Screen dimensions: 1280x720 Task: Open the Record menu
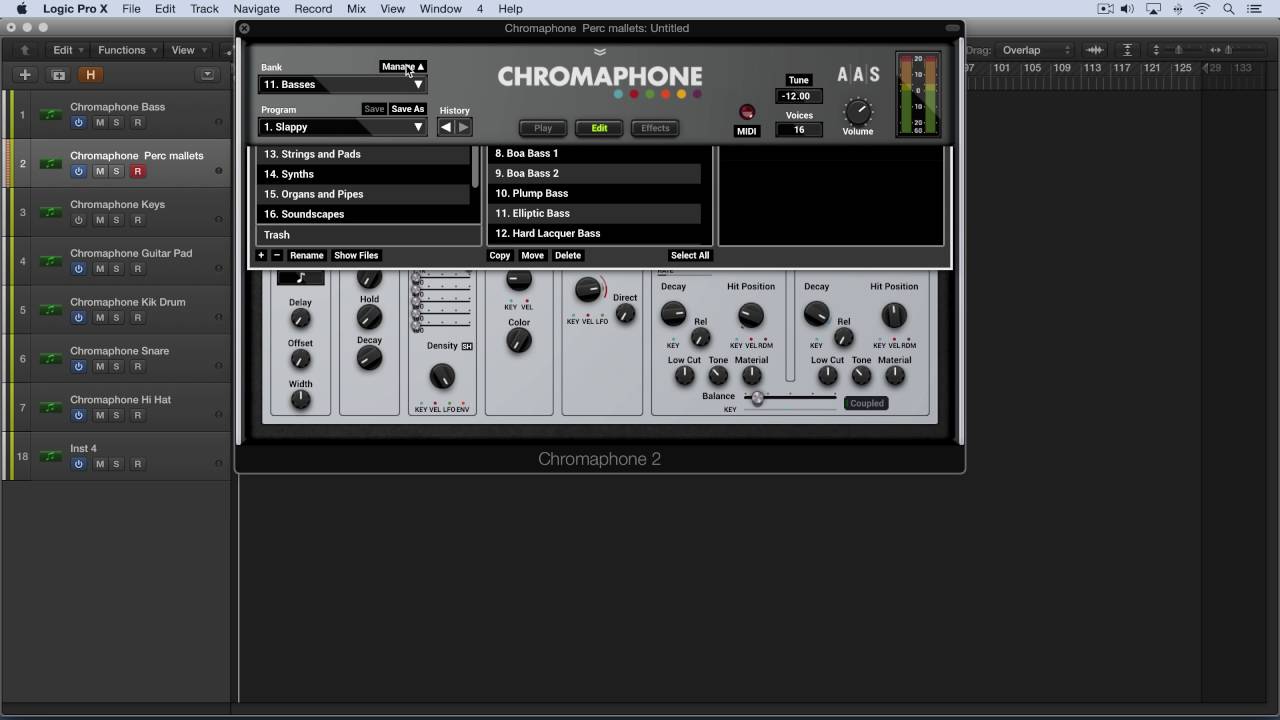click(313, 9)
